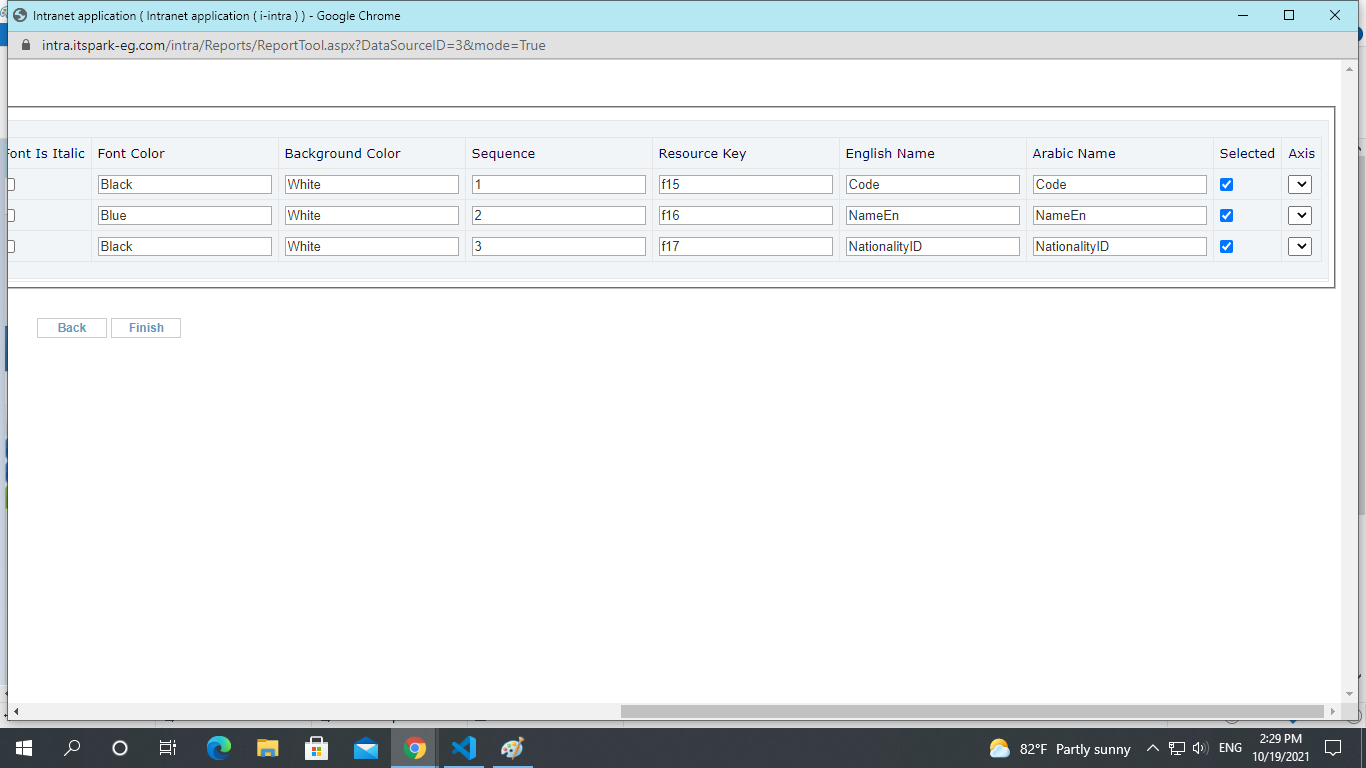1366x768 pixels.
Task: Uncheck Selected checkbox for NameEn row
Action: [1226, 215]
